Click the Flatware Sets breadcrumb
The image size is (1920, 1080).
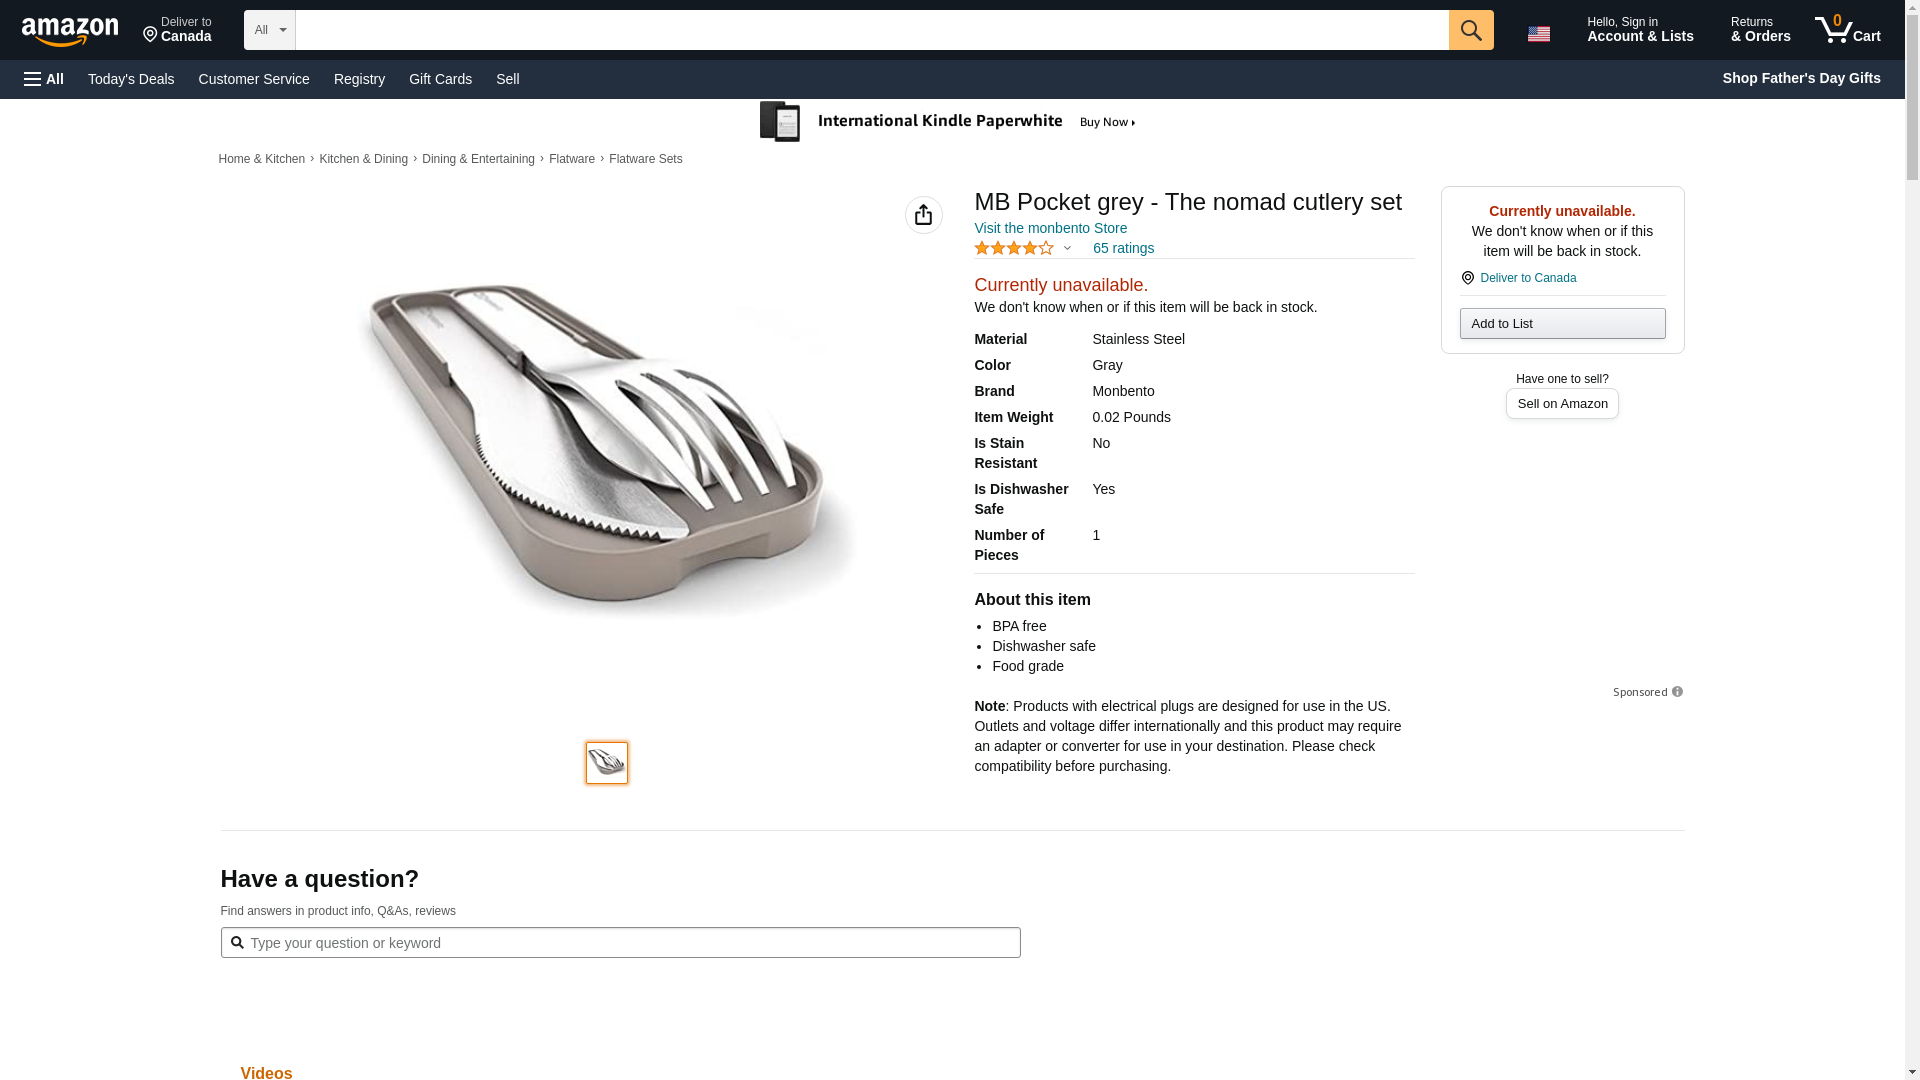click(x=645, y=159)
